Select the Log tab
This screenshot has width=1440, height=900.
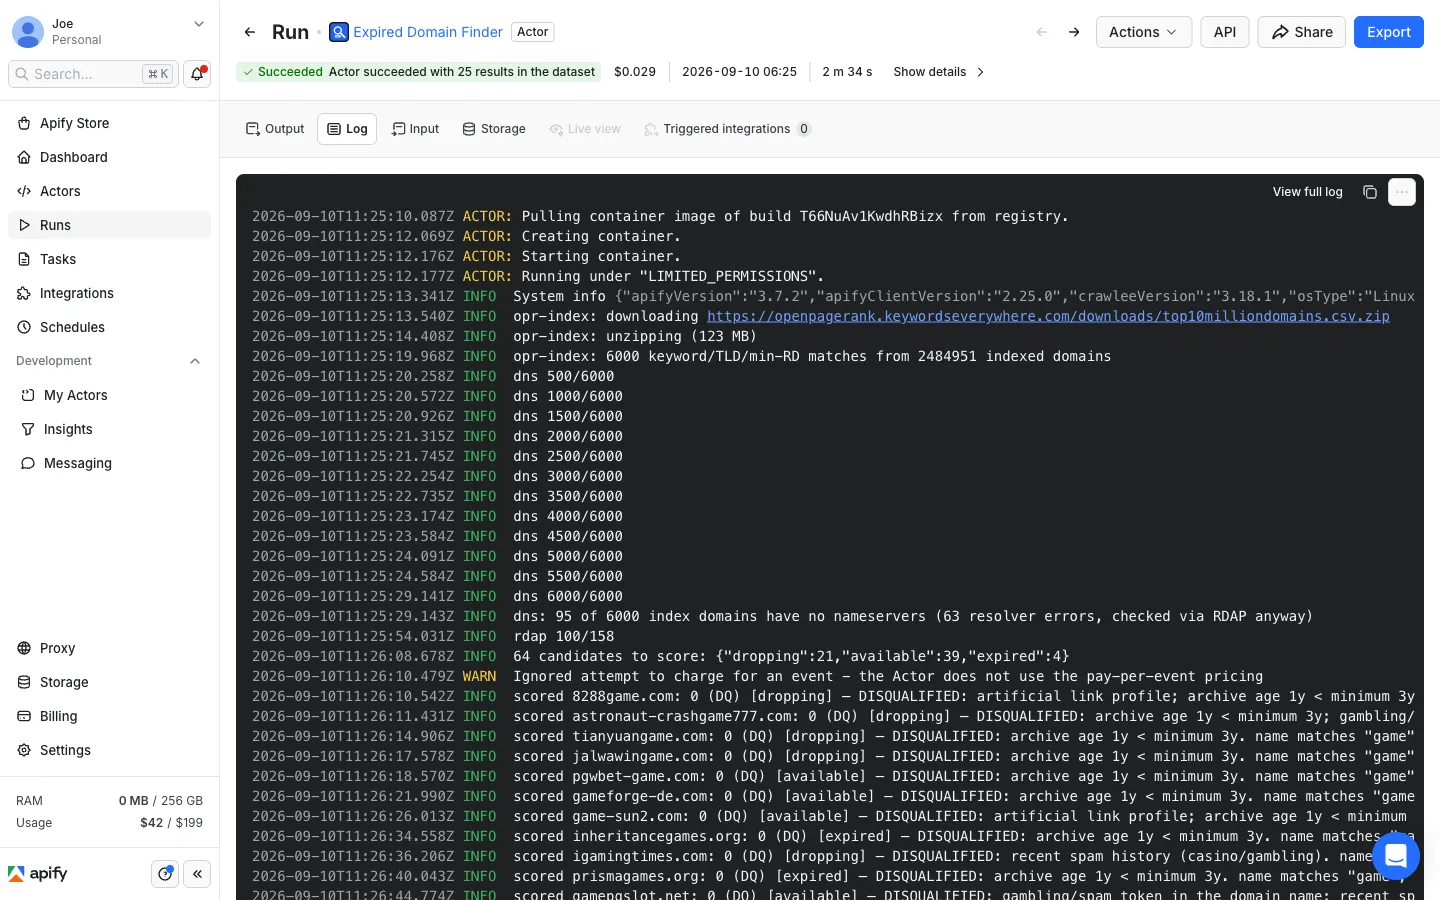click(347, 129)
